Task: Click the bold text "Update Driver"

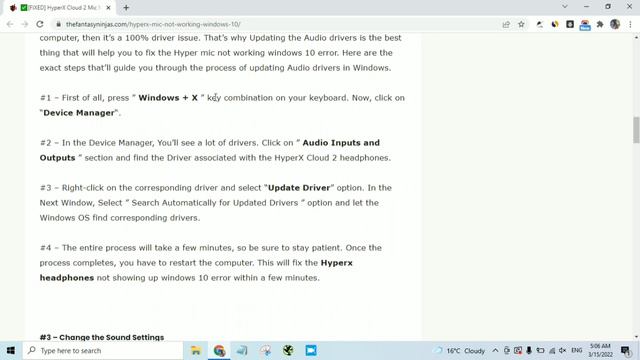Action: coord(299,188)
